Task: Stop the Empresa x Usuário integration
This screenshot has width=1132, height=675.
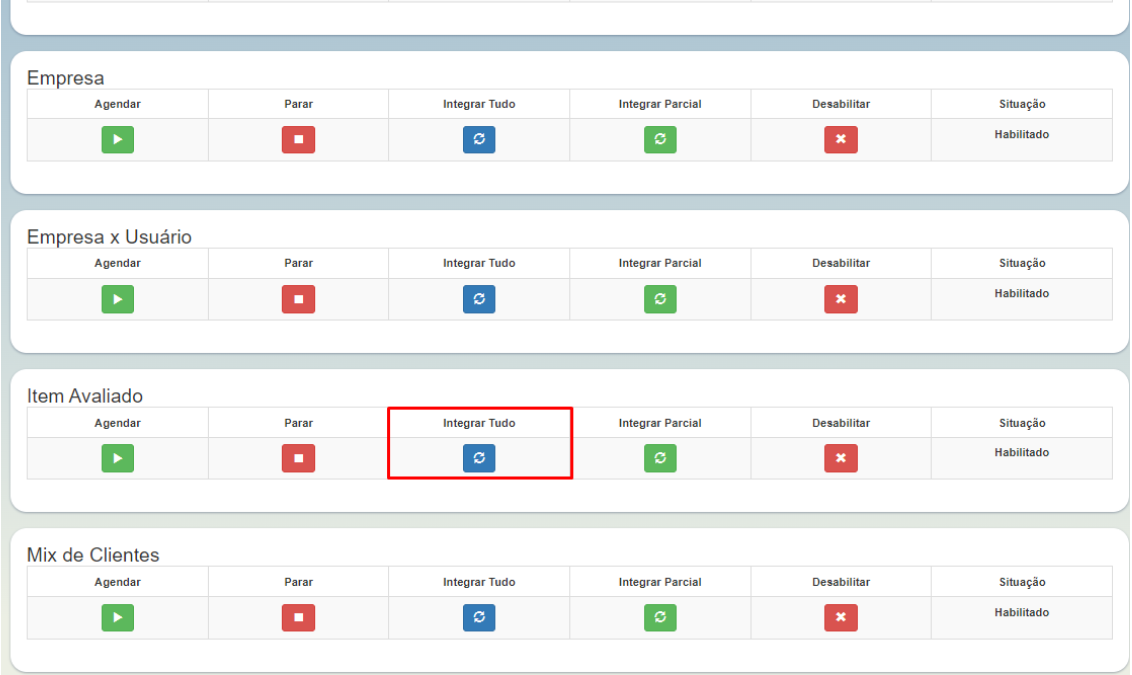Action: (x=298, y=299)
